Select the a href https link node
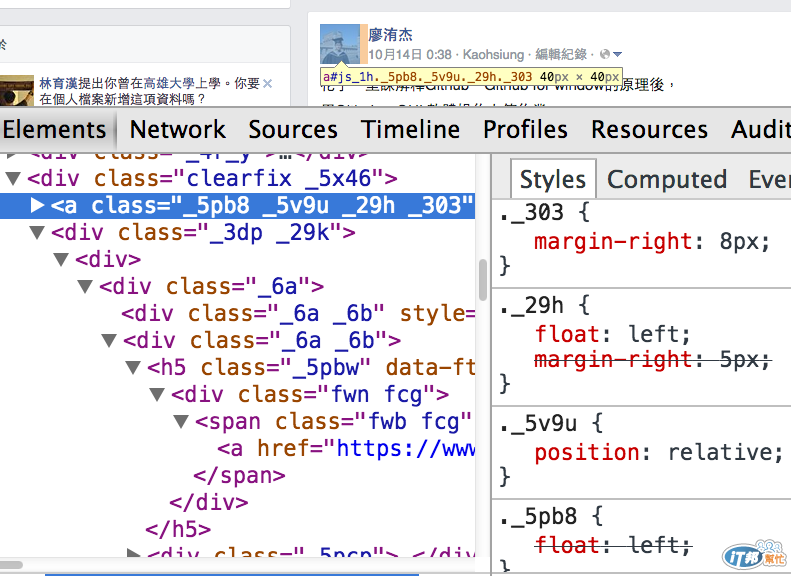 (346, 448)
